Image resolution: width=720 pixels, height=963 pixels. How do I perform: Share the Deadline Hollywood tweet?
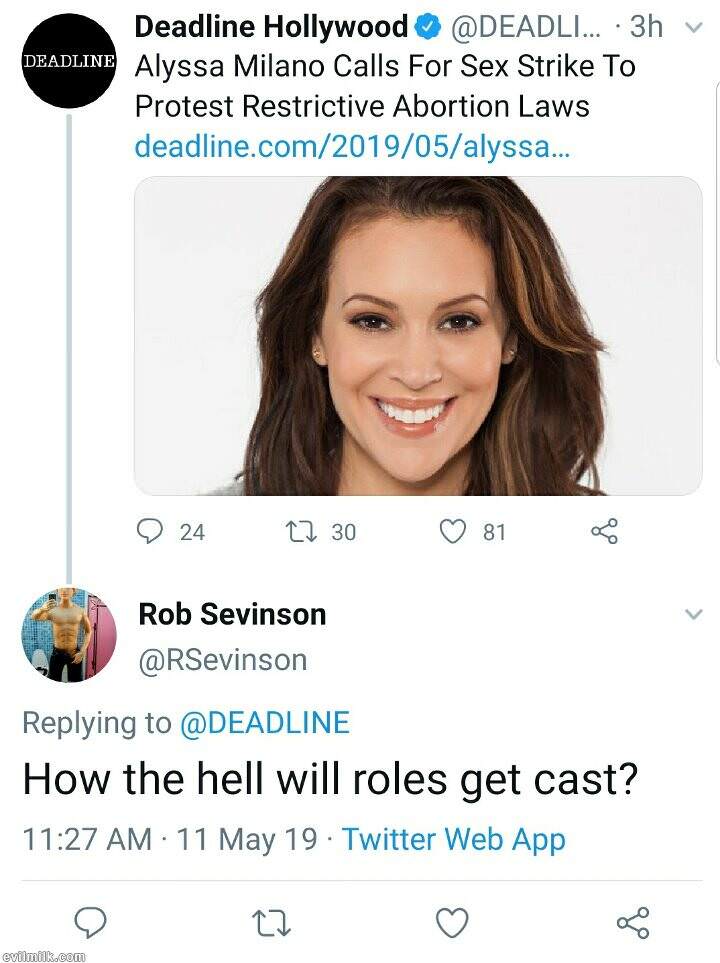click(x=605, y=531)
